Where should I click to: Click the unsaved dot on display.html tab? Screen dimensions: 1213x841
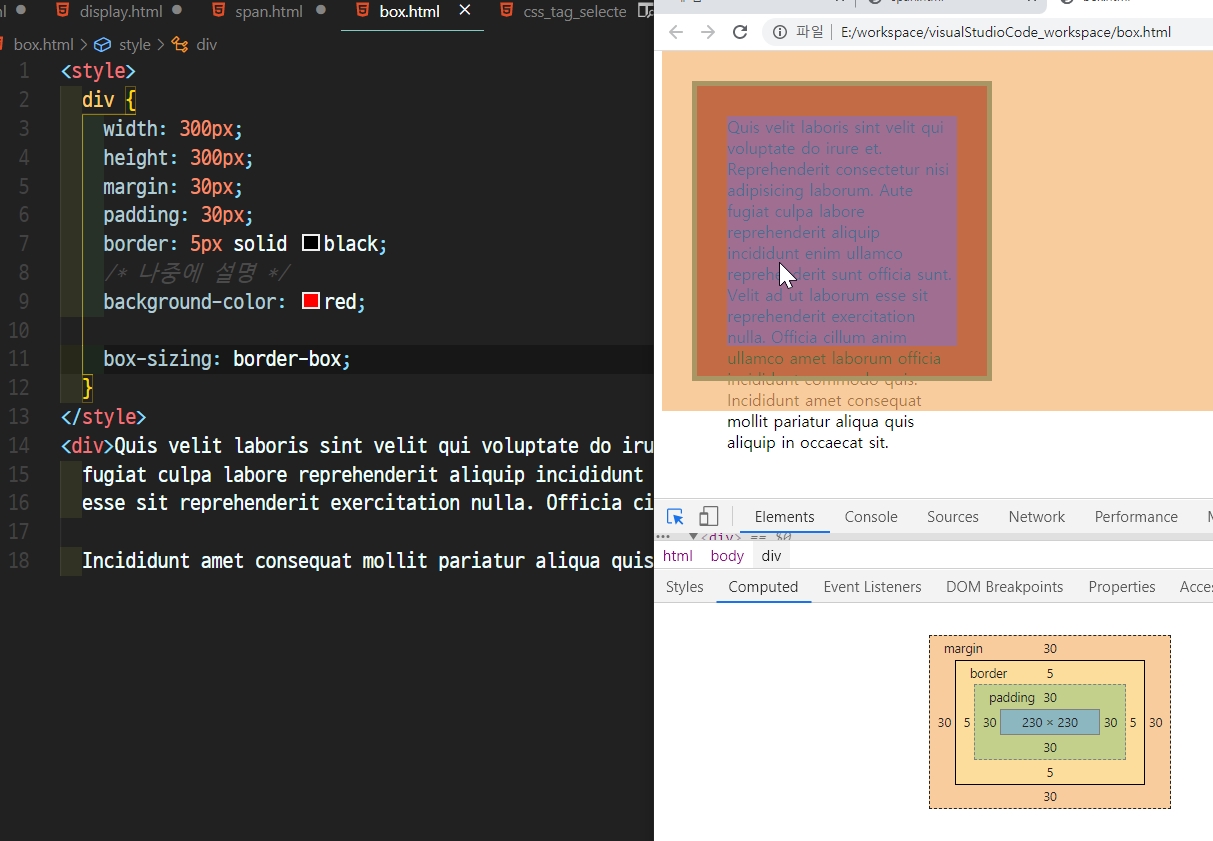(x=177, y=11)
